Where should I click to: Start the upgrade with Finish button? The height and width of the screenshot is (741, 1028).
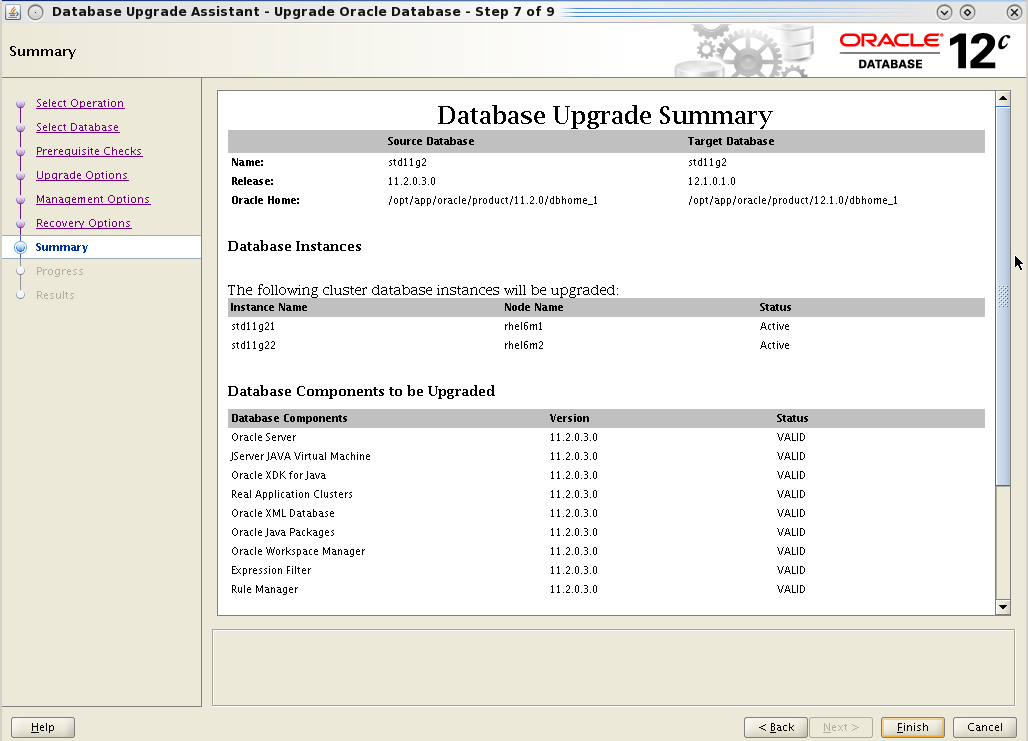coord(913,727)
